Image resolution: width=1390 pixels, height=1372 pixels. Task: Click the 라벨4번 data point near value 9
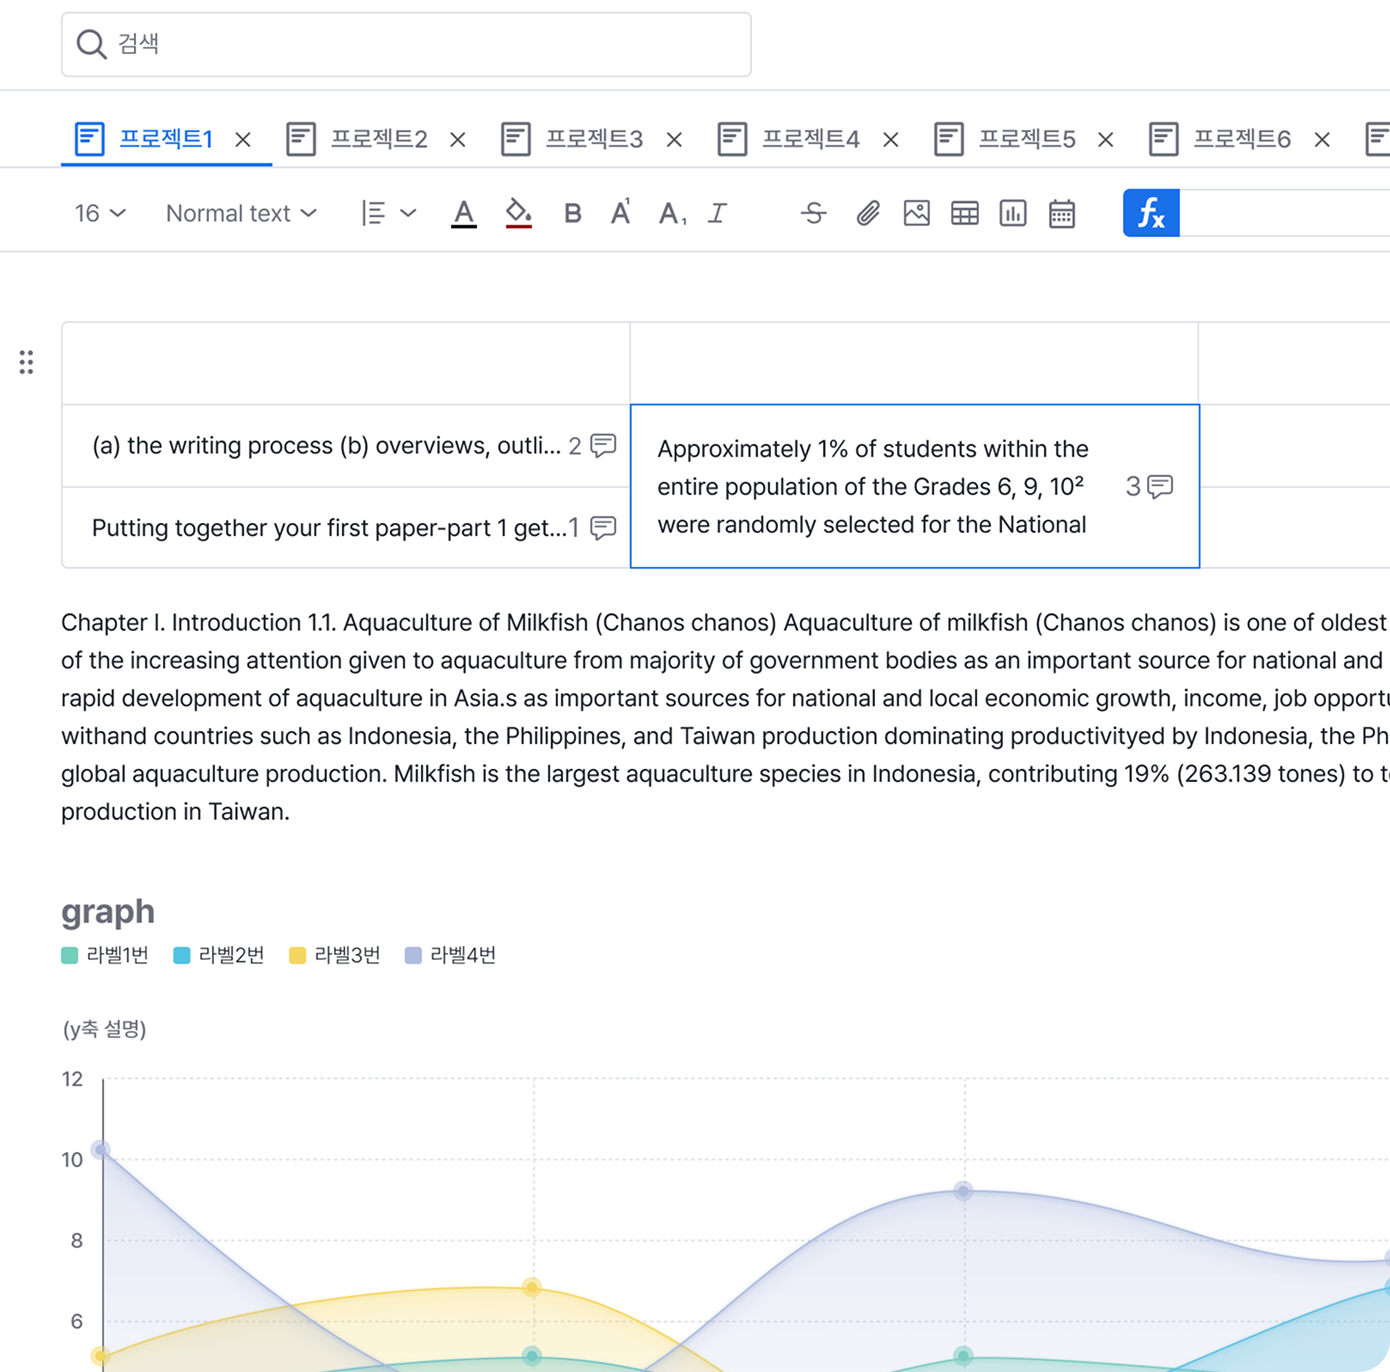coord(963,1191)
